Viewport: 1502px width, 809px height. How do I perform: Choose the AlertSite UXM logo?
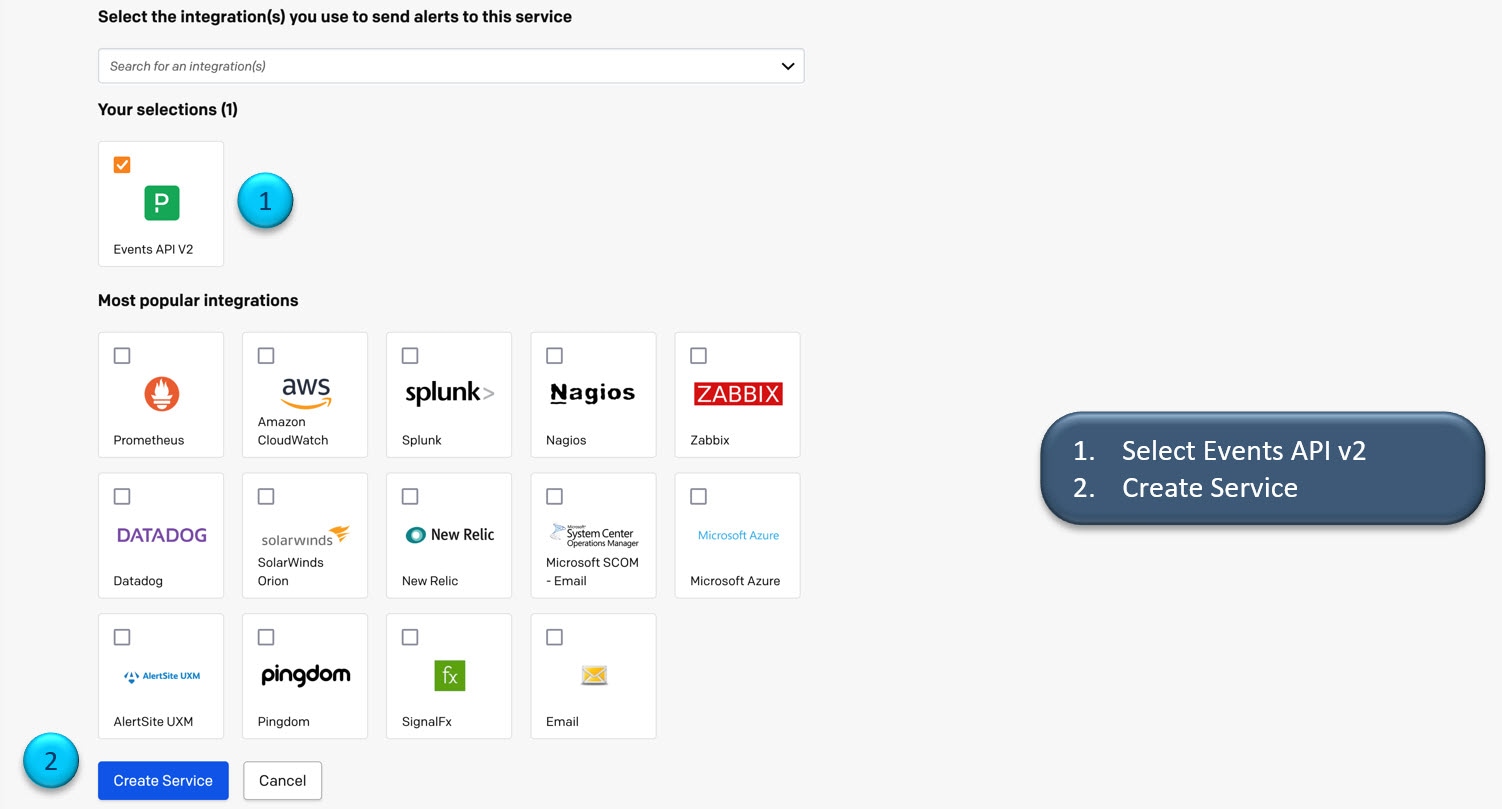coord(162,676)
